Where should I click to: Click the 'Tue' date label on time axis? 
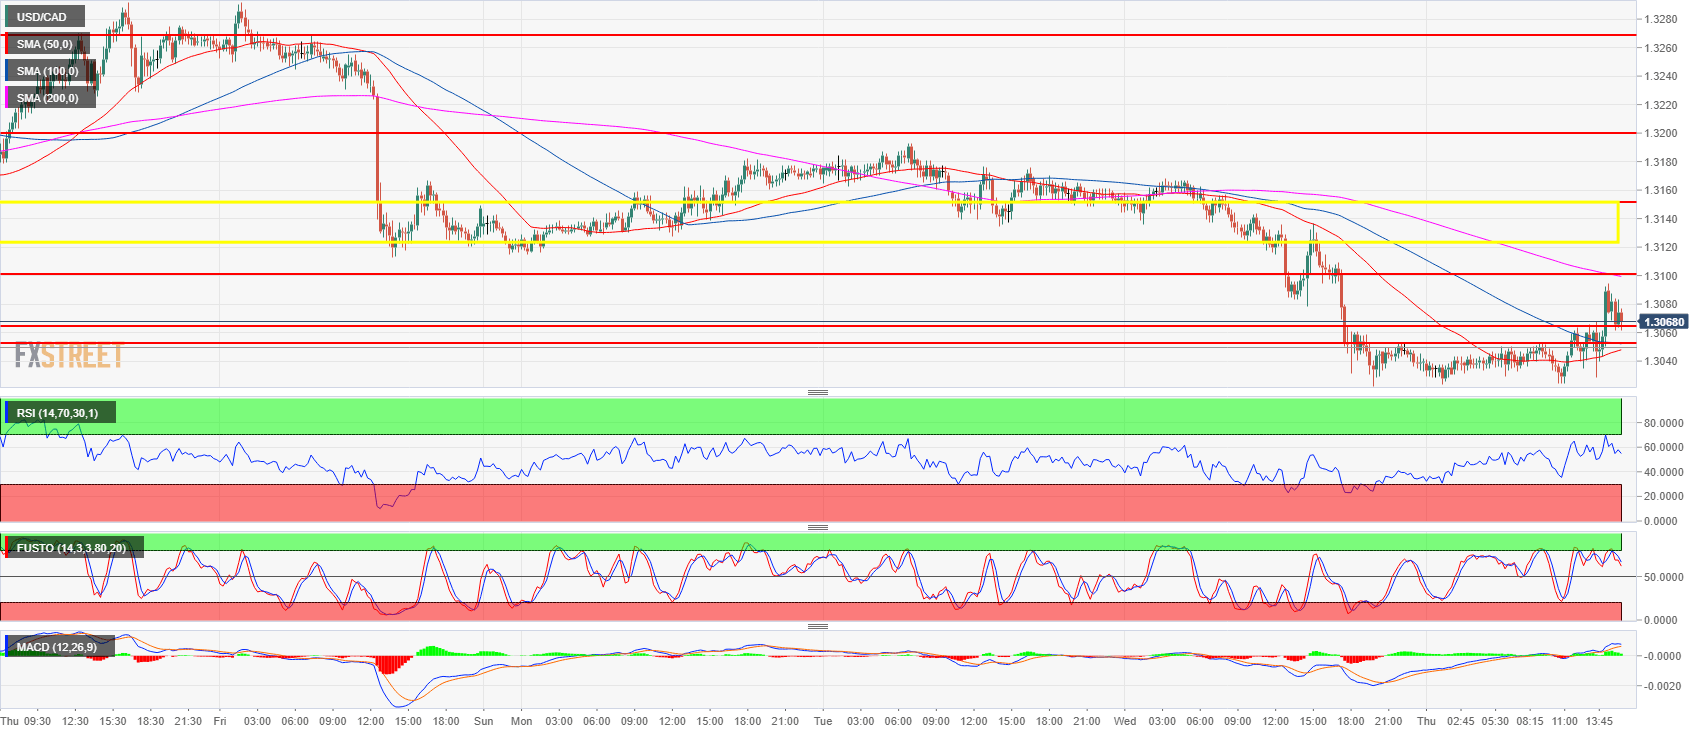tap(823, 721)
